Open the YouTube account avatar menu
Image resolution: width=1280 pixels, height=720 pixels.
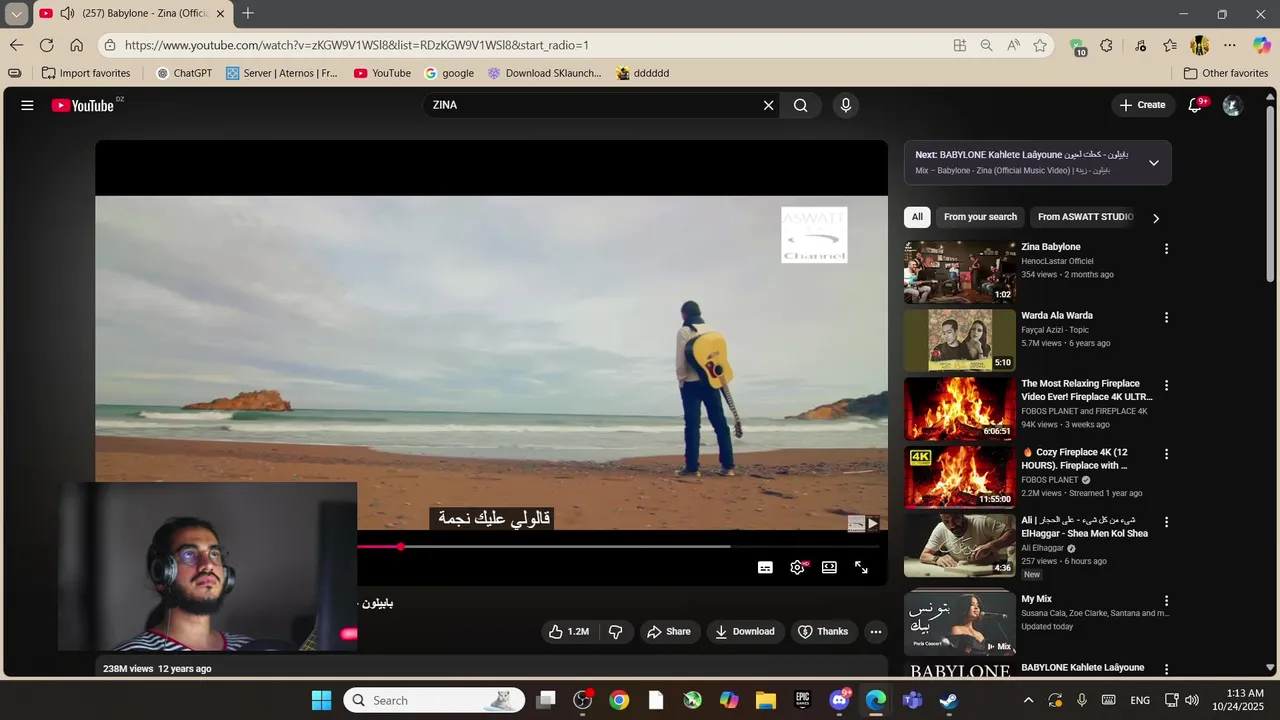coord(1232,105)
